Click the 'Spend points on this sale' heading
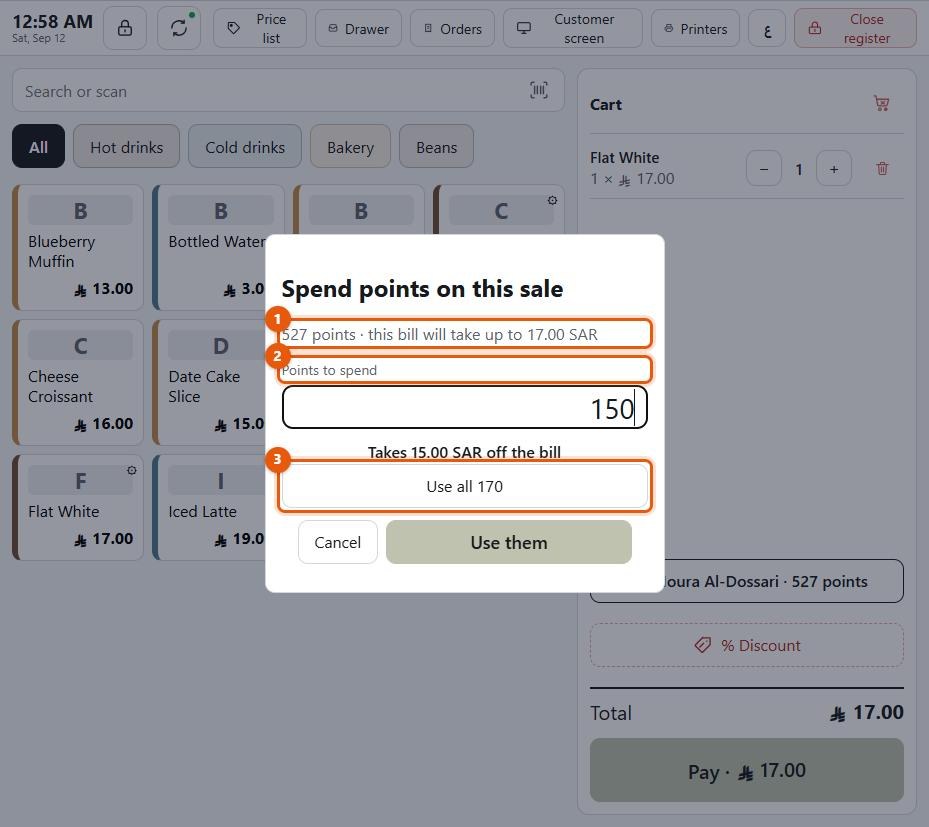929x827 pixels. pyautogui.click(x=422, y=289)
